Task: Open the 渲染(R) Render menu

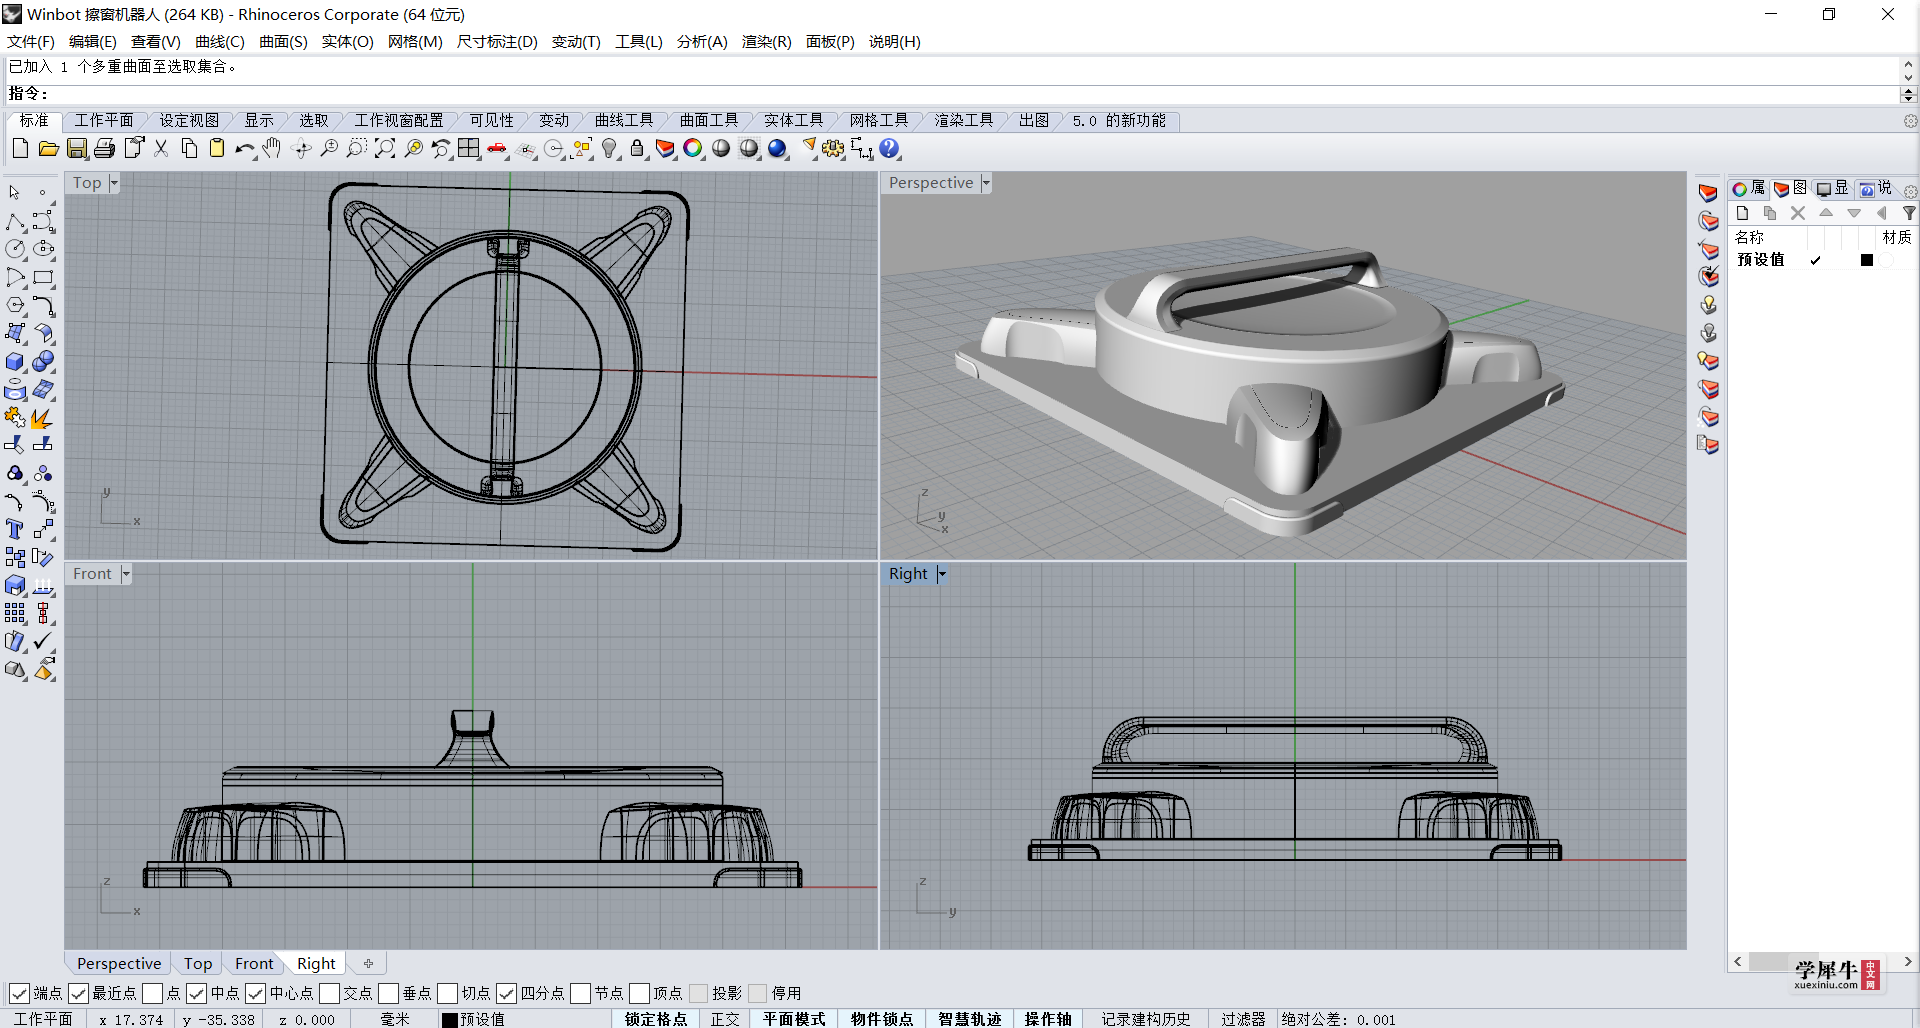Action: tap(766, 42)
